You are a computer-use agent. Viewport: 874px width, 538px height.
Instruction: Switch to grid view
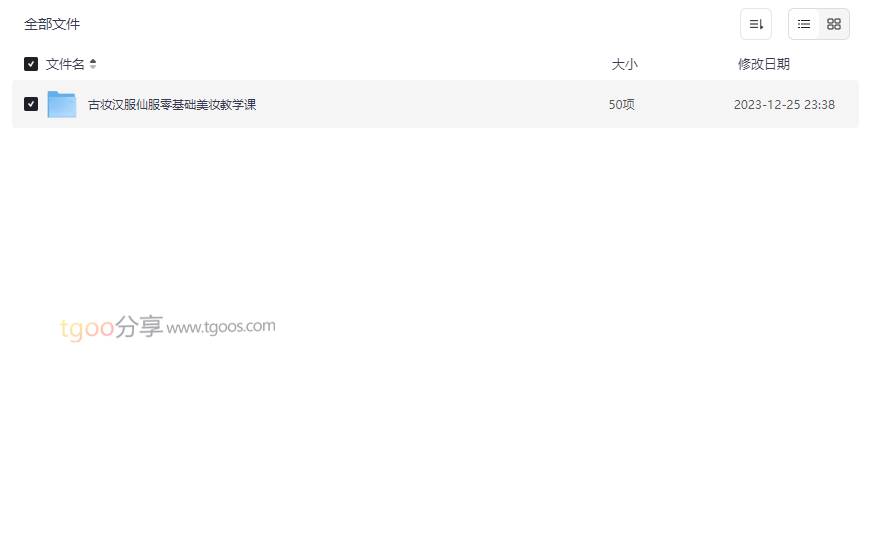(x=833, y=24)
